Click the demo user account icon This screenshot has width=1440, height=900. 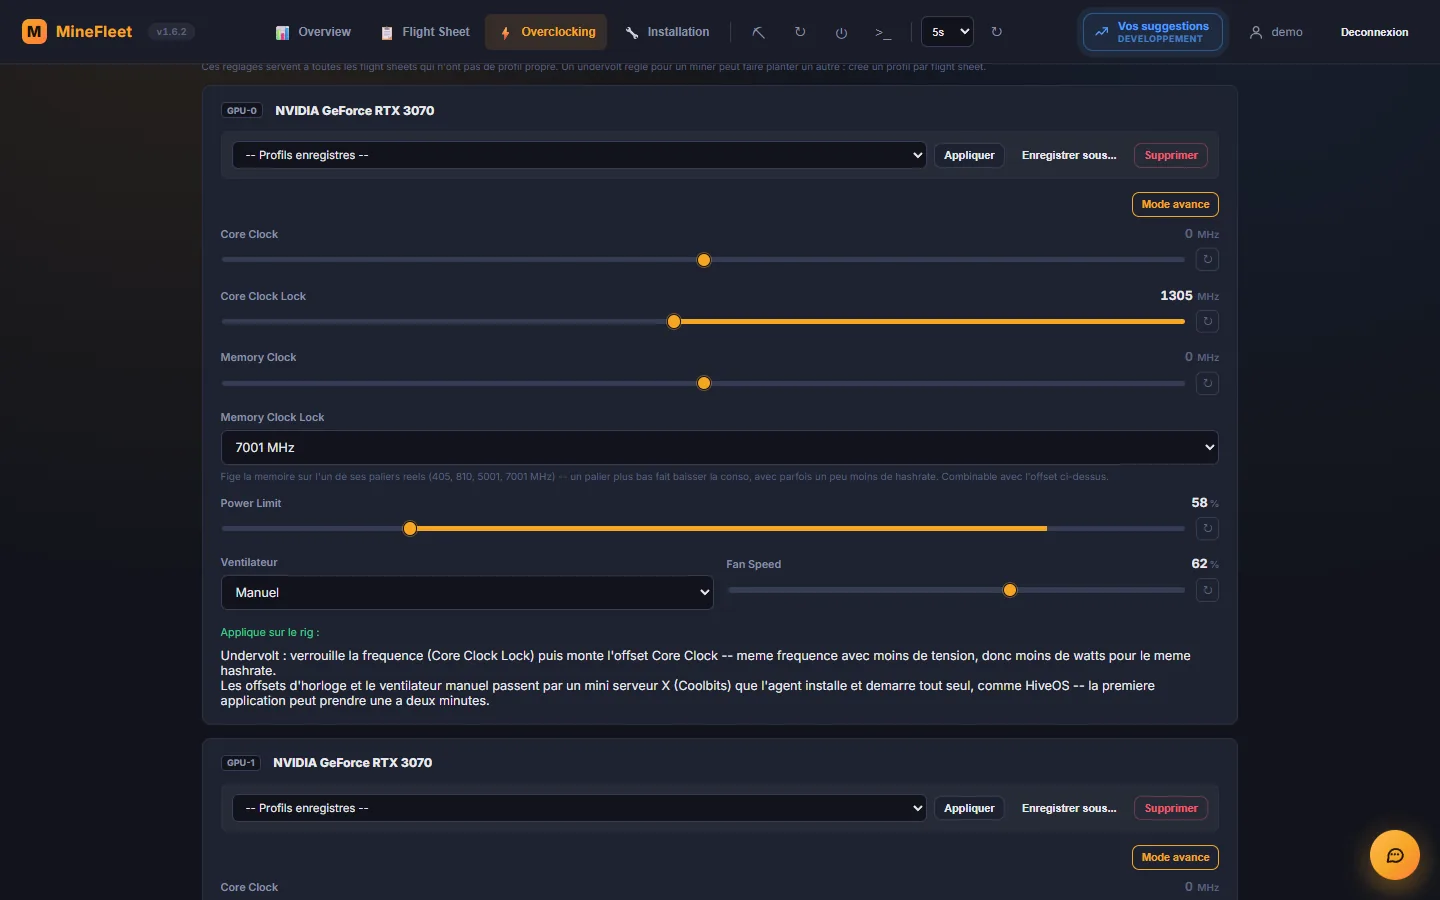1256,32
